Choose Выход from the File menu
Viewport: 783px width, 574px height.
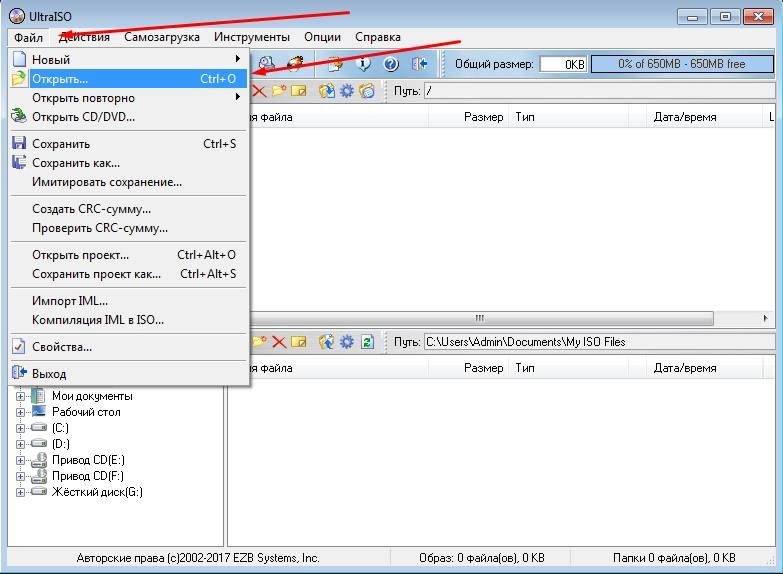pyautogui.click(x=128, y=374)
